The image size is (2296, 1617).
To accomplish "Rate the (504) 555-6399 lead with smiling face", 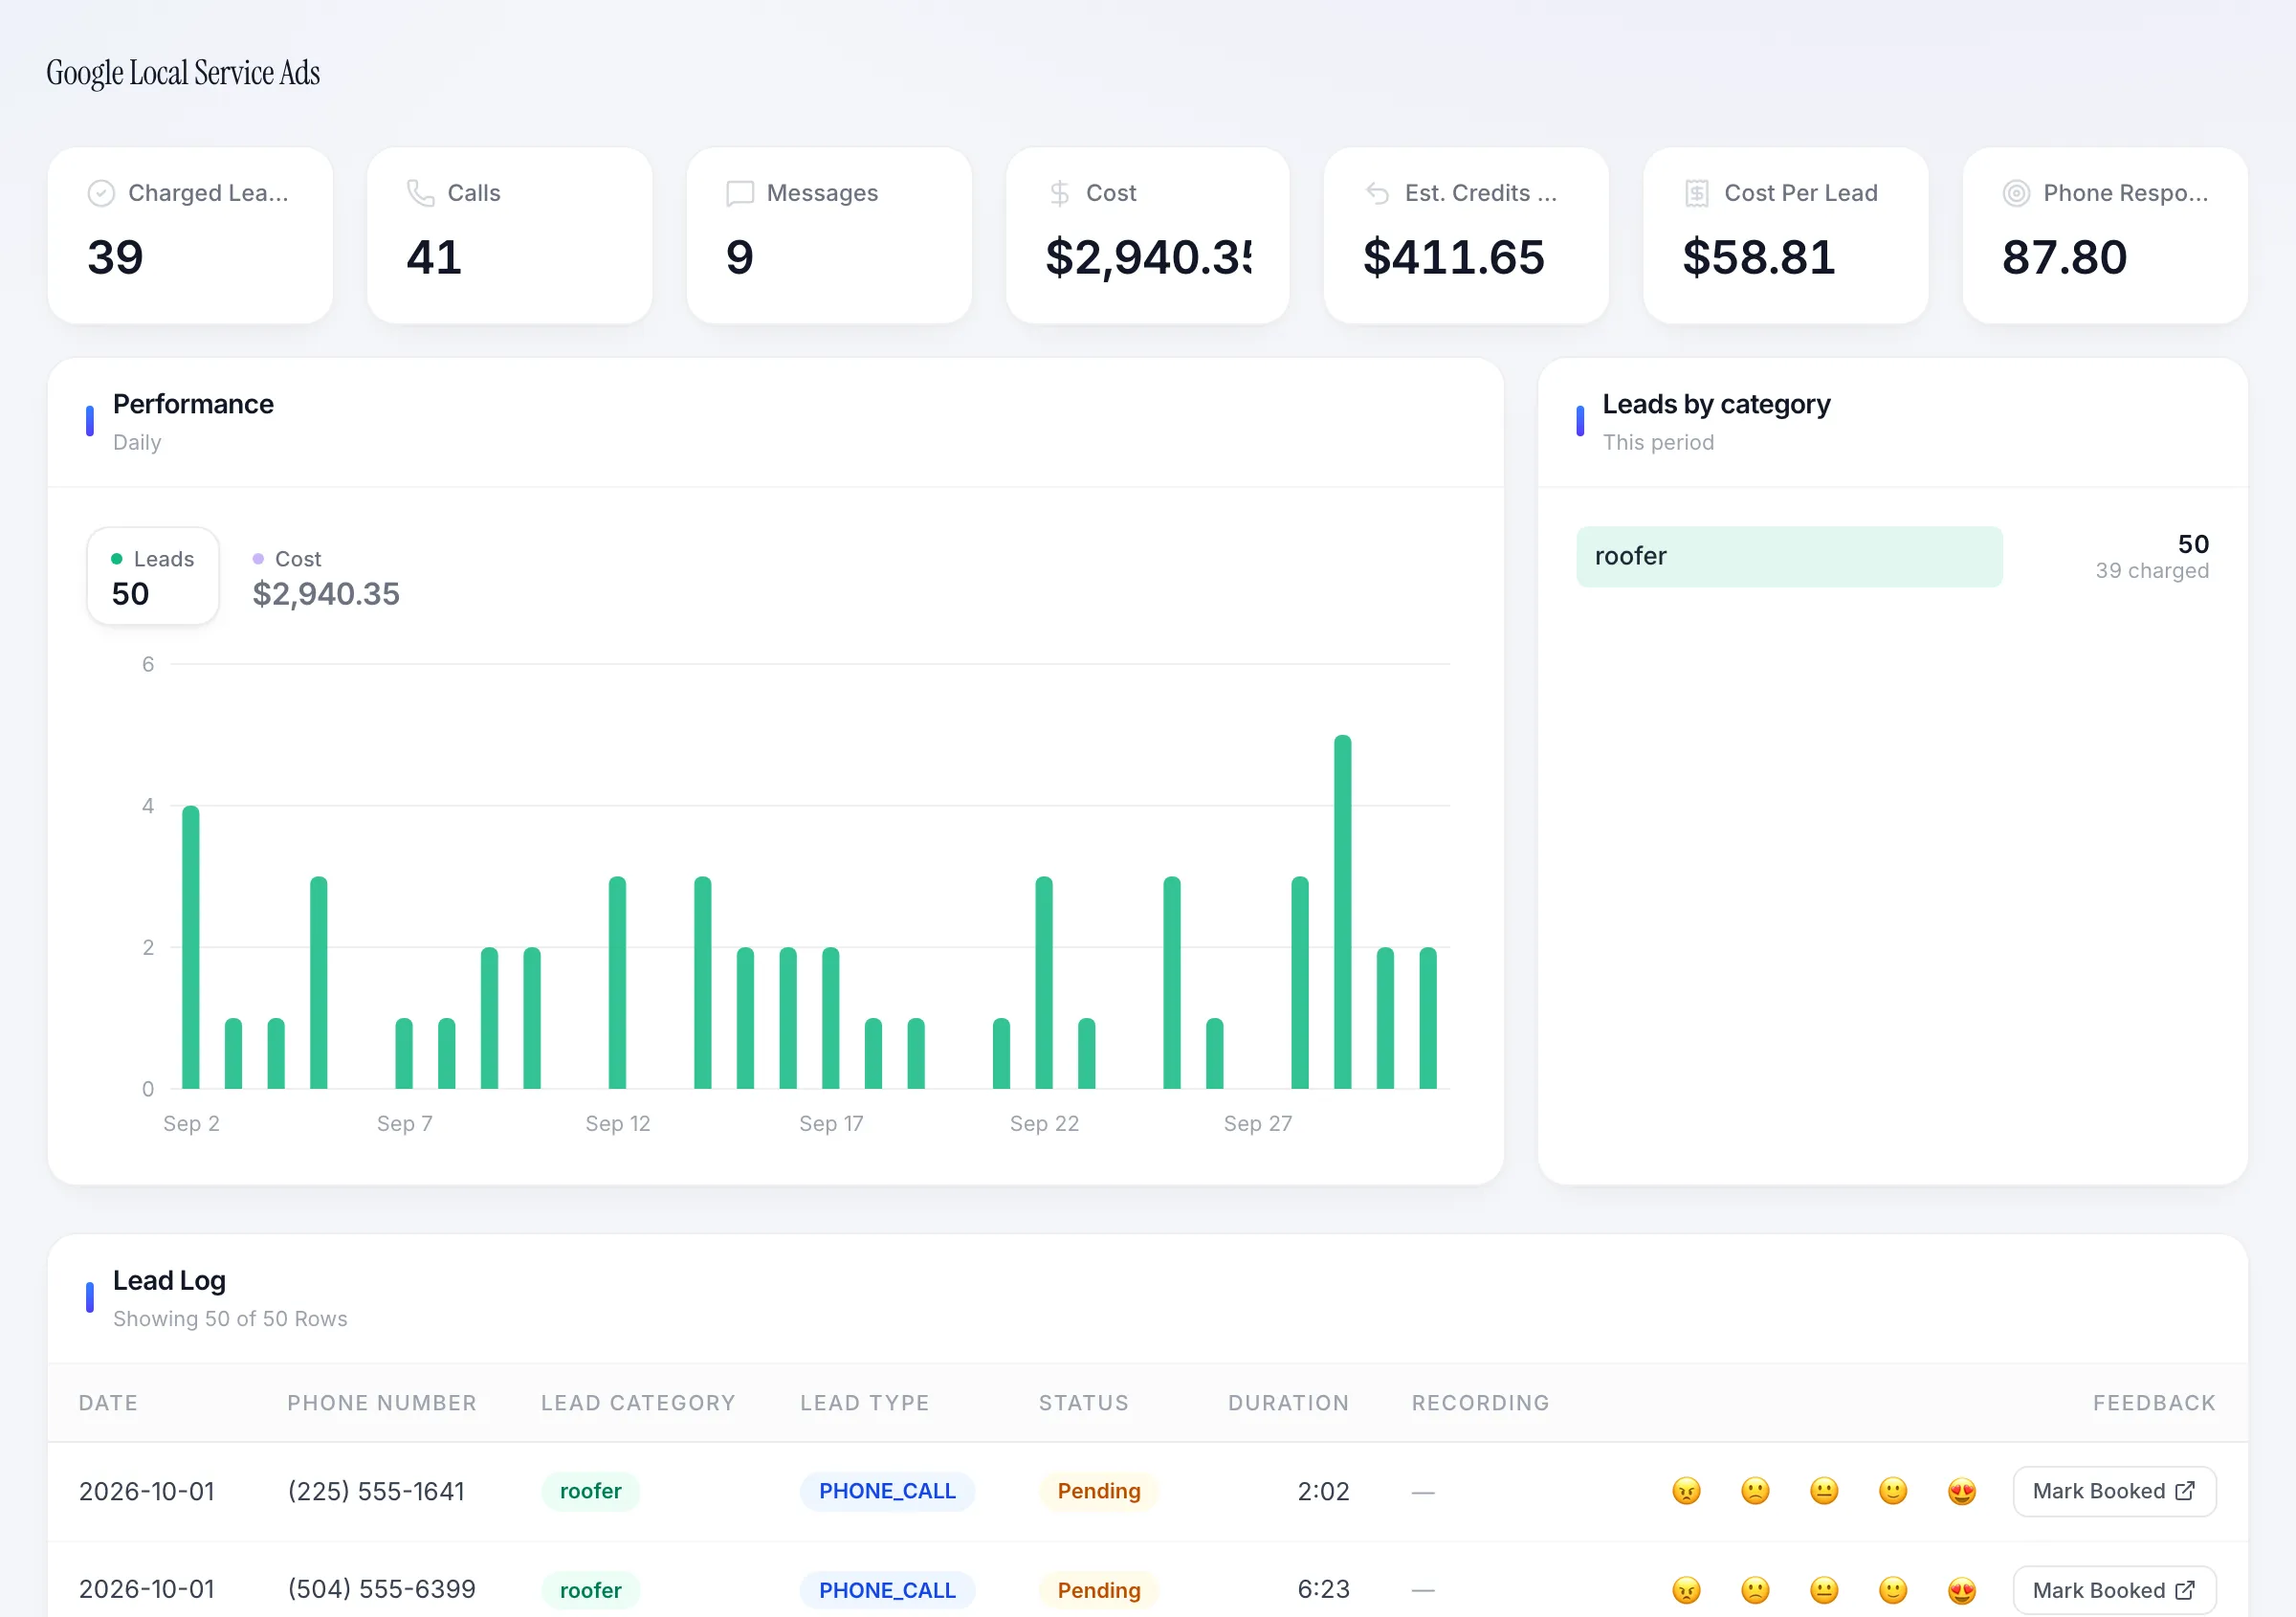I will pos(1893,1590).
